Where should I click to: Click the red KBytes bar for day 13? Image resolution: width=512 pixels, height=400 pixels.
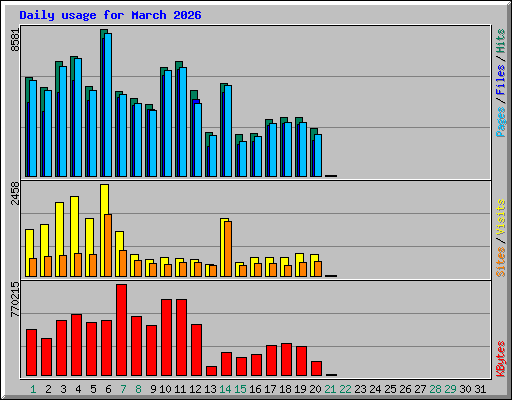(211, 371)
